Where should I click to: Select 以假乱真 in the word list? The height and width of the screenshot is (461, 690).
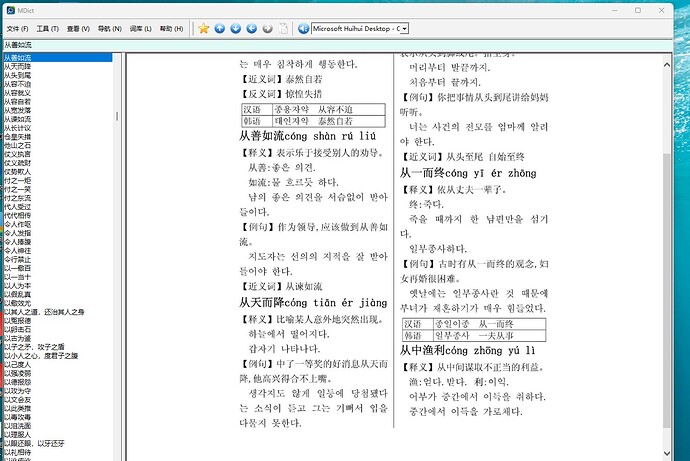[18, 295]
